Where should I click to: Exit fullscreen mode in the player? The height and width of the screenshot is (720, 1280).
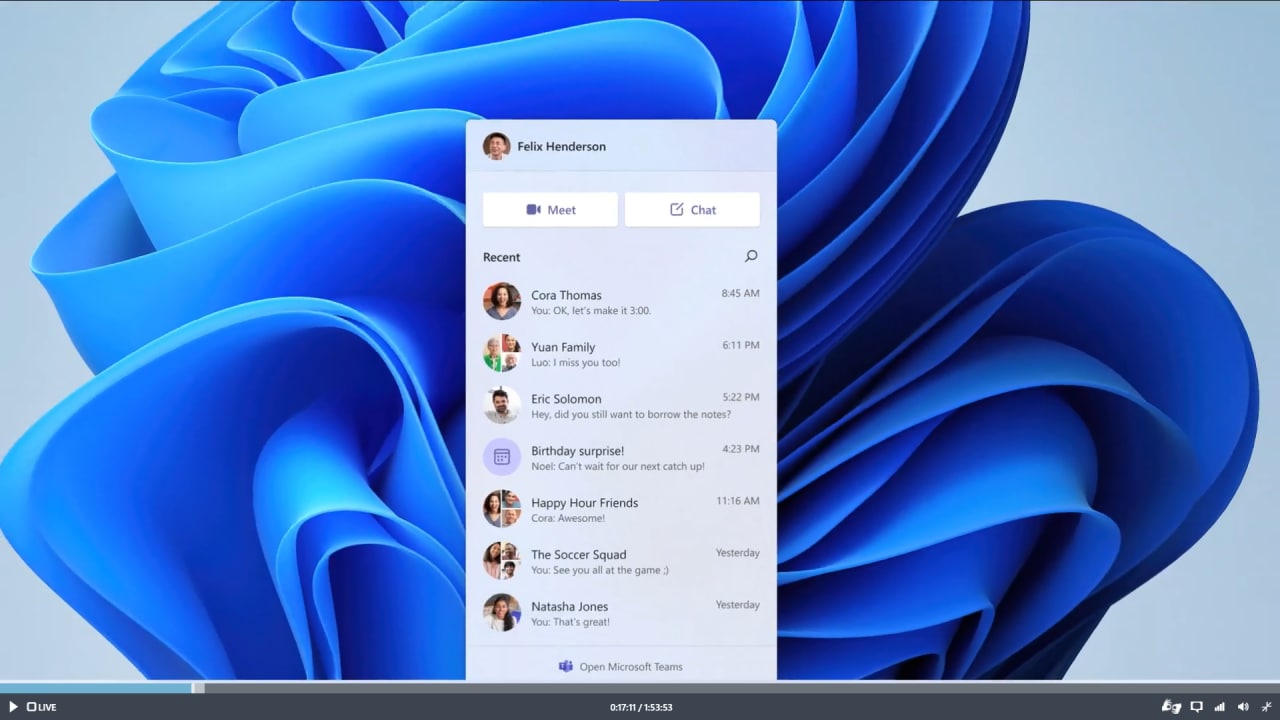click(x=1266, y=707)
